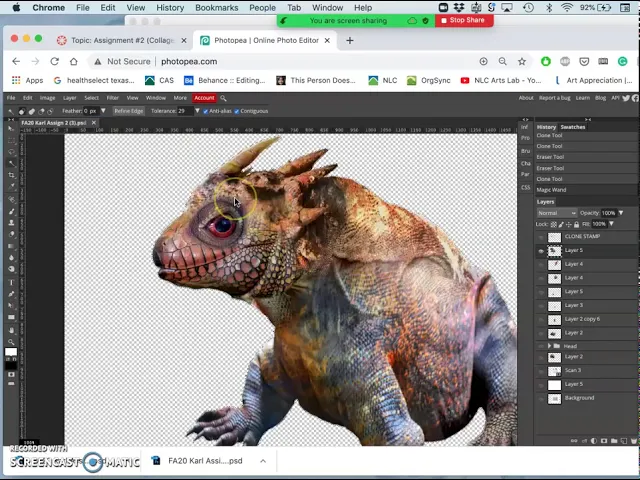Choose the Unite with selection mode icon

tap(31, 111)
